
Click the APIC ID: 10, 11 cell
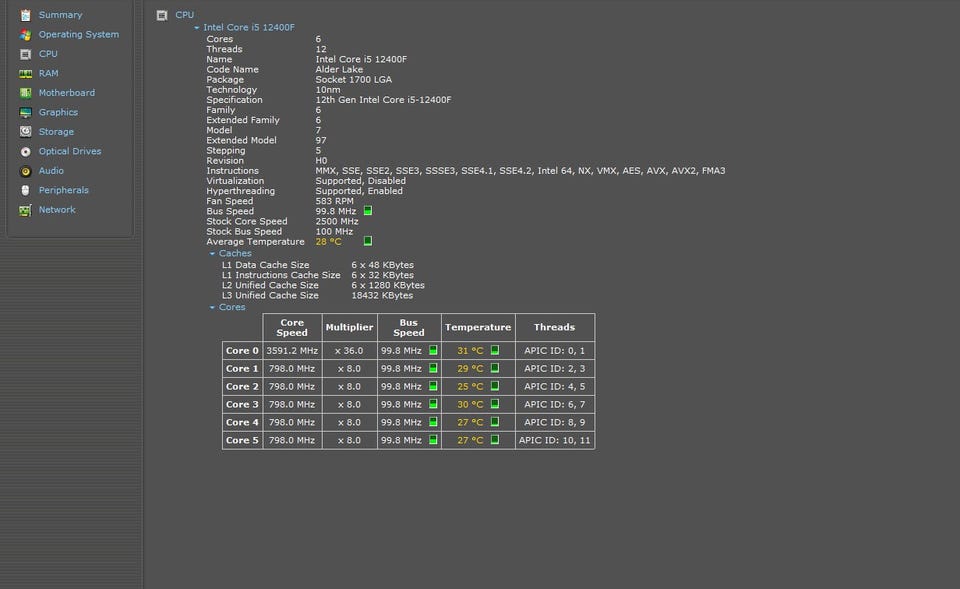pyautogui.click(x=555, y=440)
